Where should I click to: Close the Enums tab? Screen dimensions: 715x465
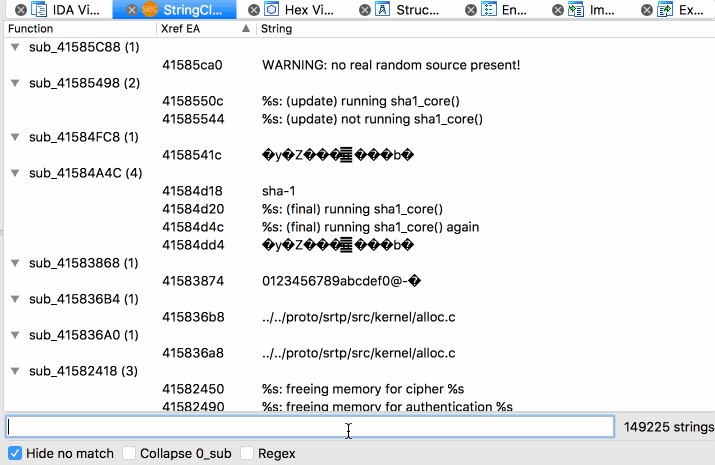point(471,10)
